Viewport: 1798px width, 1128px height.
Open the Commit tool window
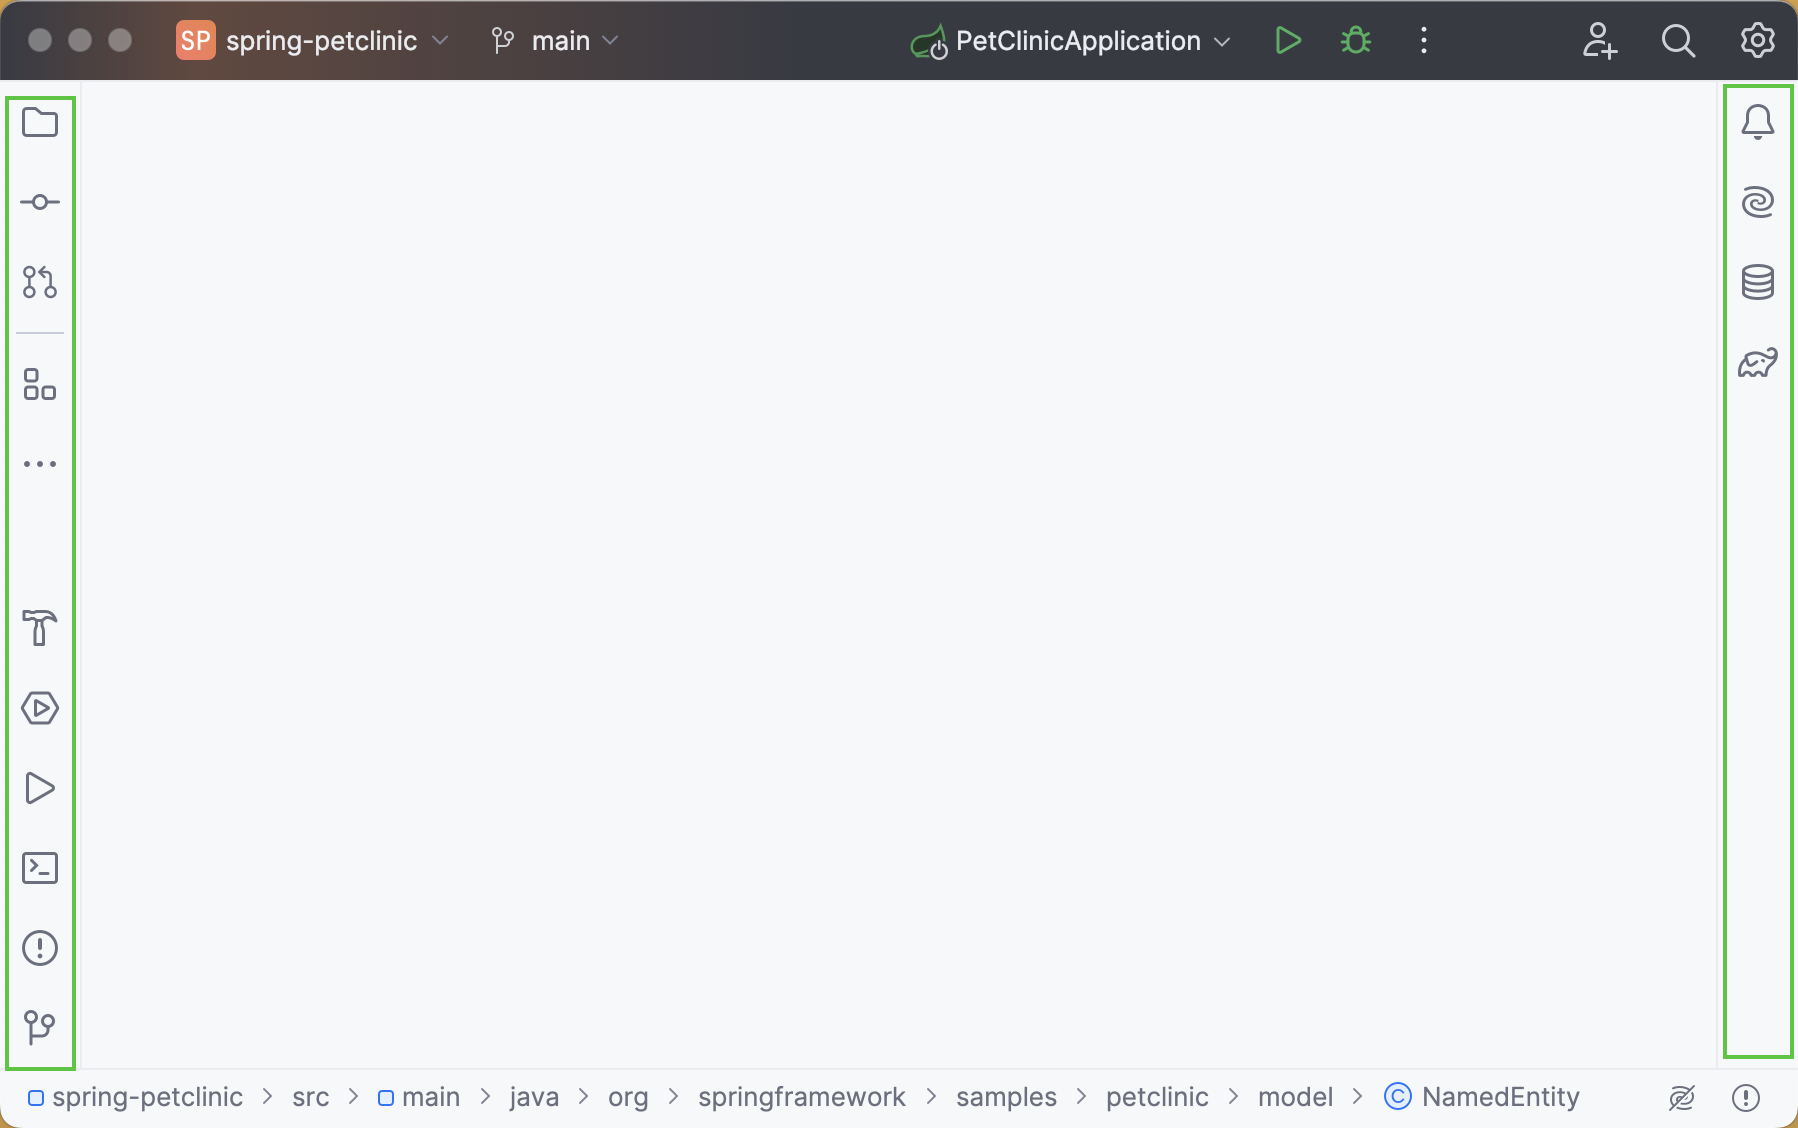coord(40,201)
